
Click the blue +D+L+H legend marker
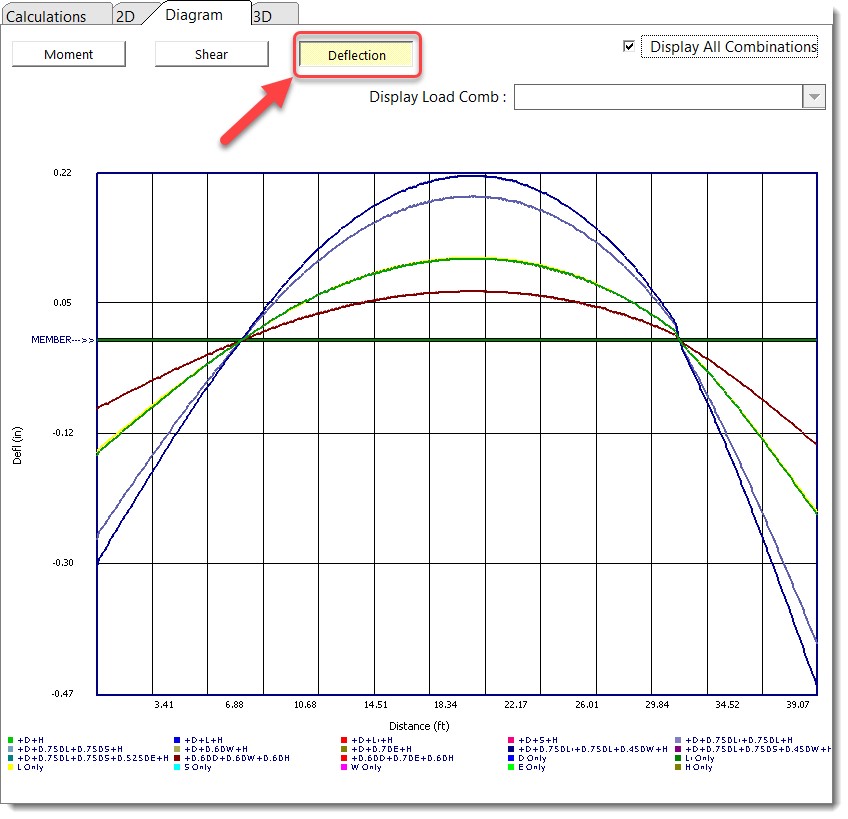177,739
